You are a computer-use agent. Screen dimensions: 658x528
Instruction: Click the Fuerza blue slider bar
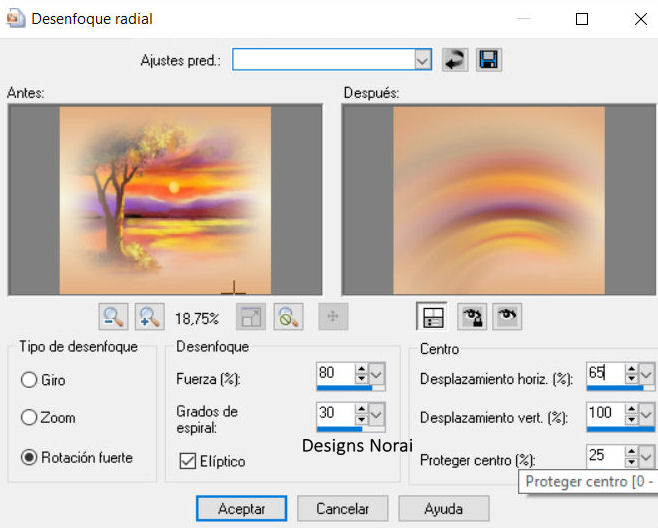click(351, 388)
